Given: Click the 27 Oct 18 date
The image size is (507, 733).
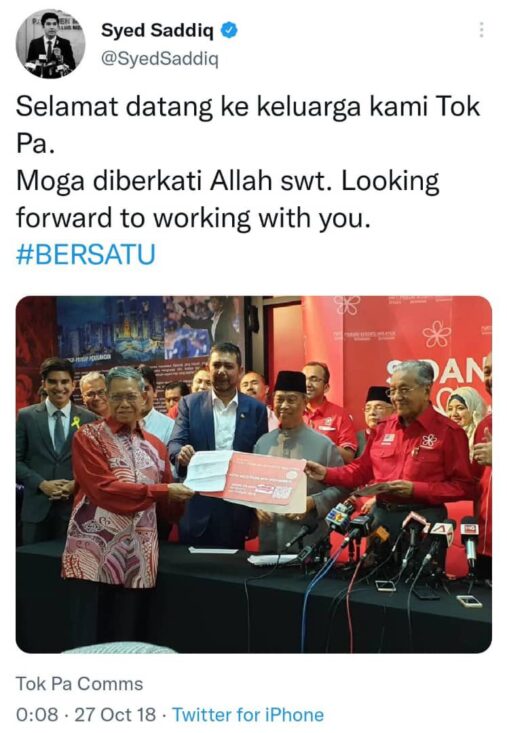Looking at the screenshot, I should click(115, 715).
